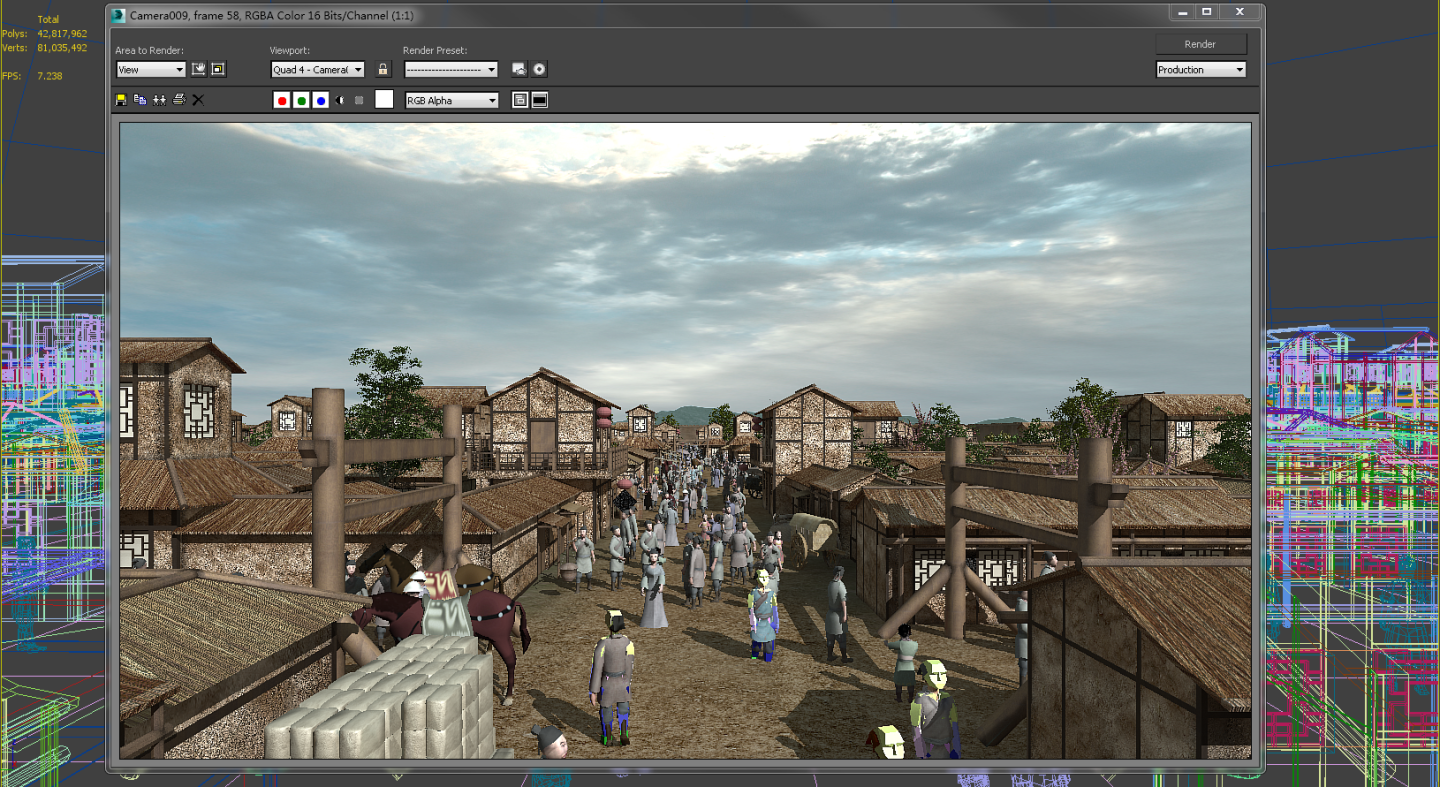Clone the Rendered Frame Window
The width and height of the screenshot is (1440, 787).
tap(159, 100)
